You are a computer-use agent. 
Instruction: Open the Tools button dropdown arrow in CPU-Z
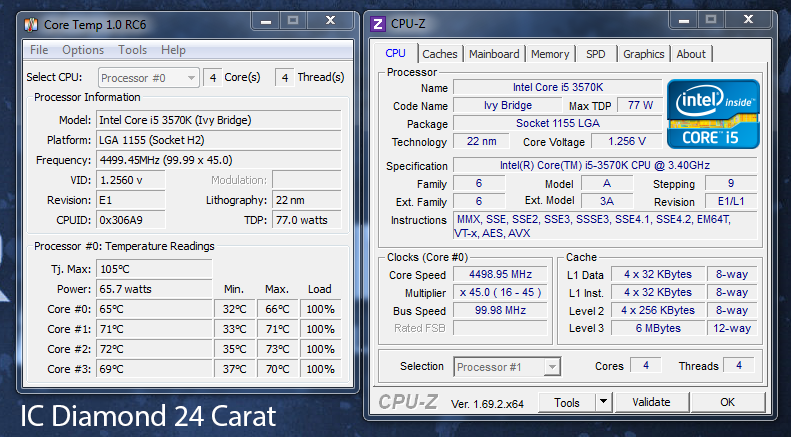tap(603, 402)
